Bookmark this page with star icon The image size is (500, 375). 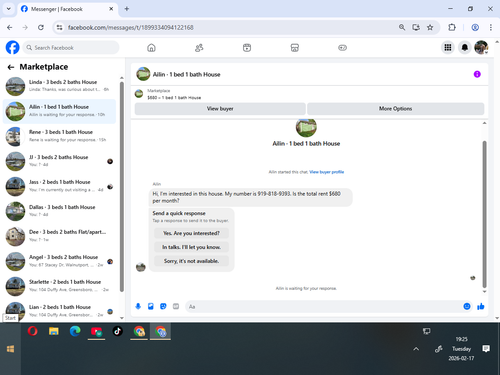[430, 27]
